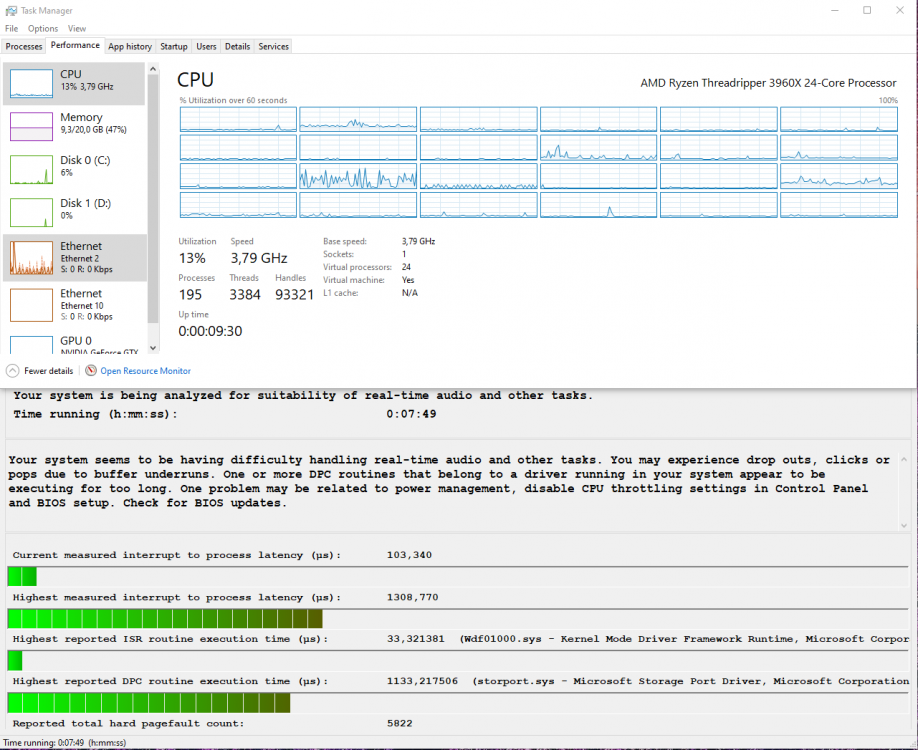This screenshot has height=750, width=918.
Task: Click the sidebar scroll down arrow
Action: pyautogui.click(x=153, y=348)
